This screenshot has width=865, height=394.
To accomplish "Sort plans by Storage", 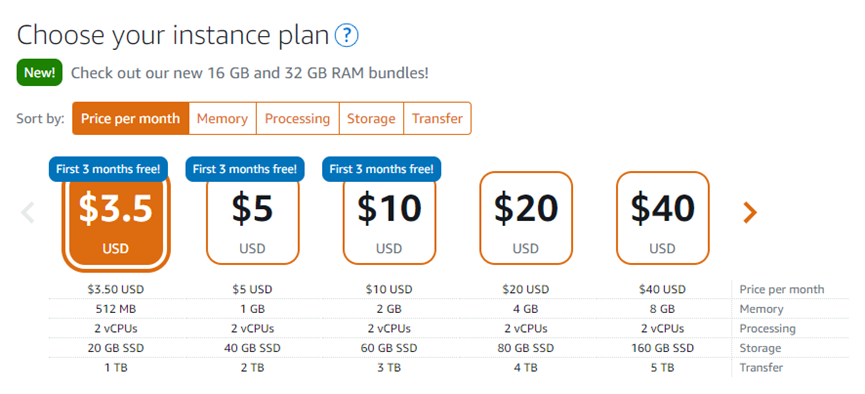I will 371,118.
